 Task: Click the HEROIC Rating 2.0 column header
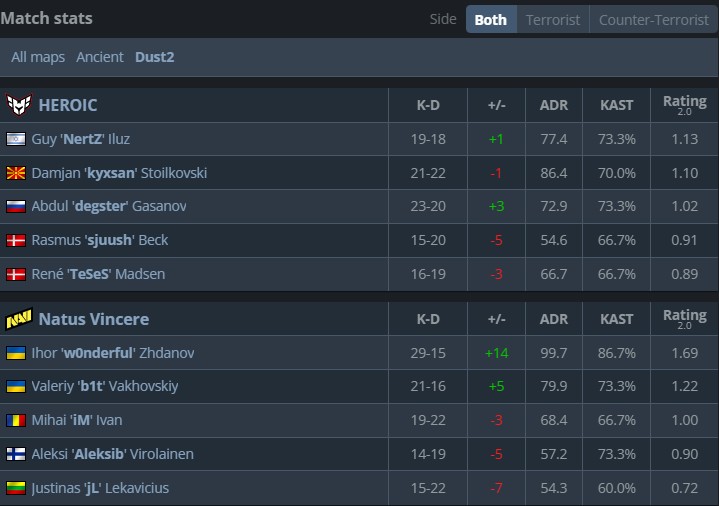tap(684, 105)
